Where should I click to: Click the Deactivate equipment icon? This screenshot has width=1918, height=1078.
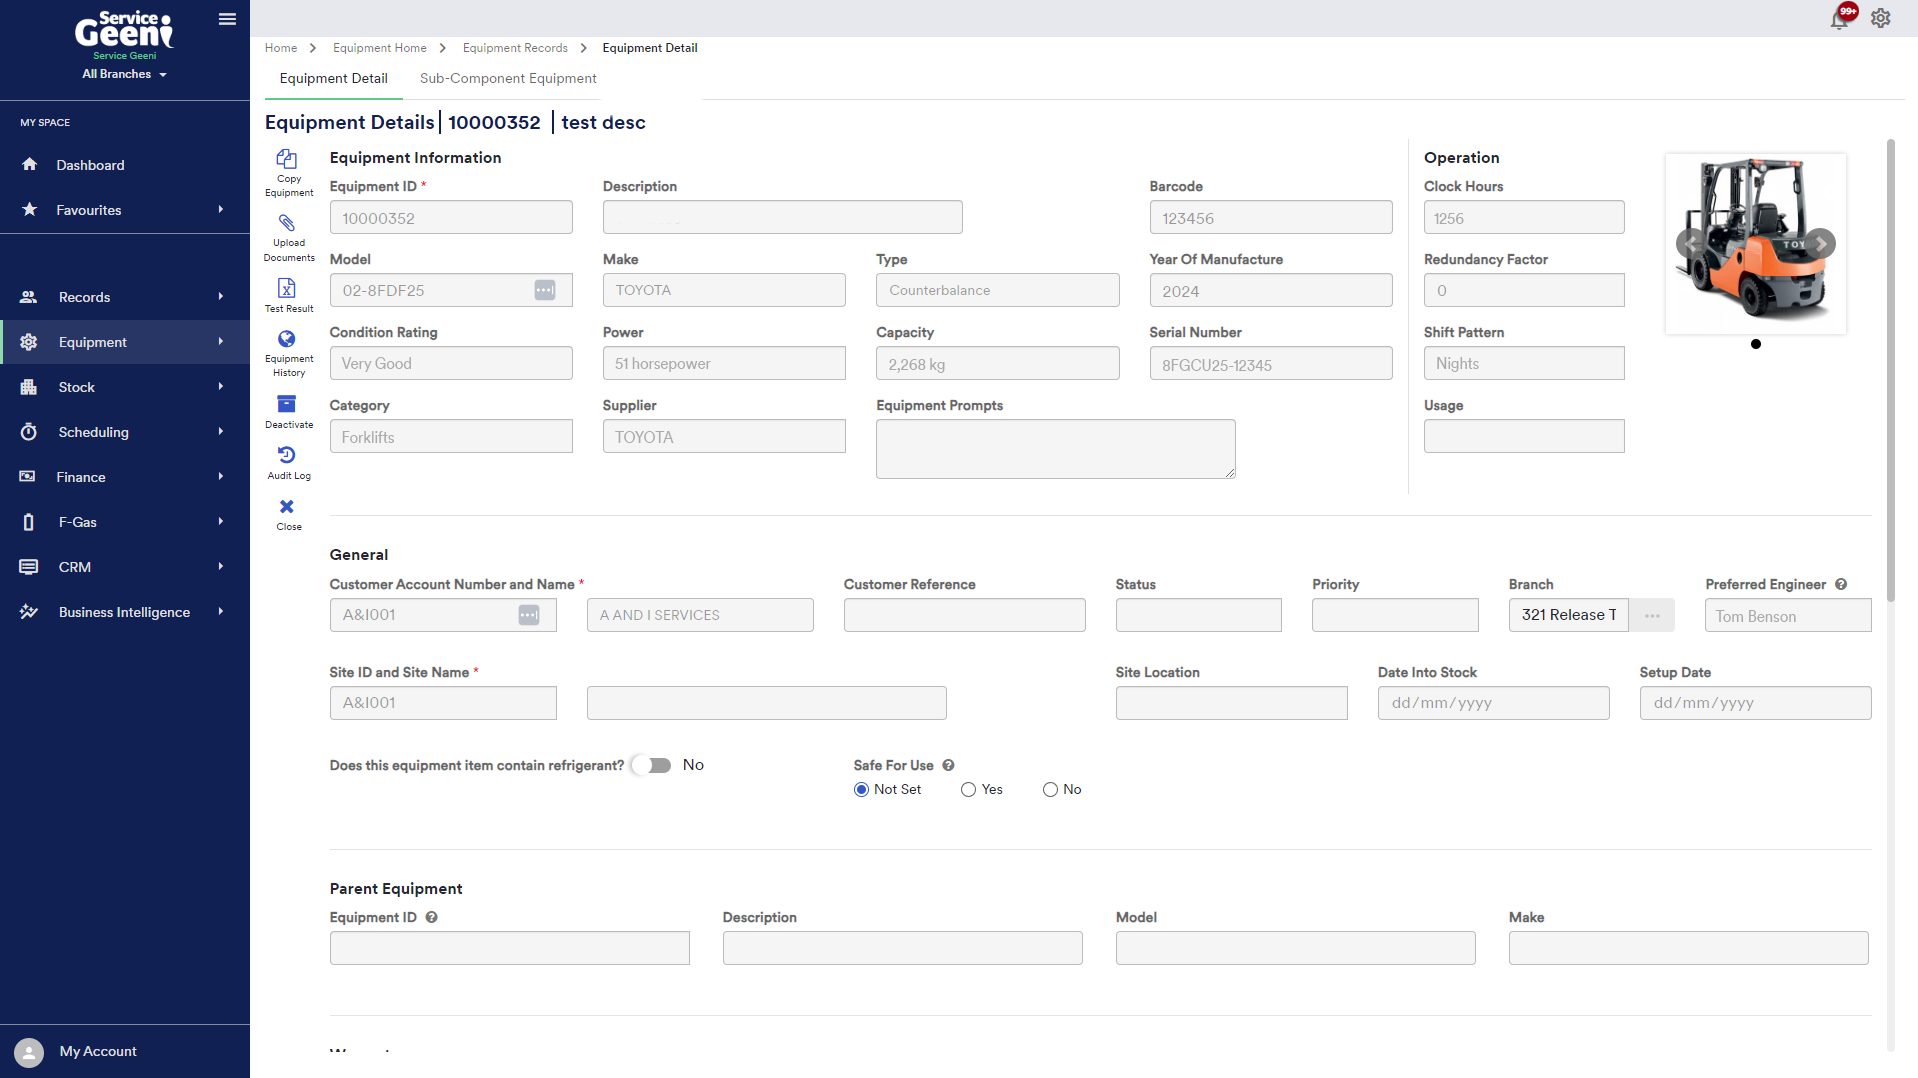tap(287, 404)
